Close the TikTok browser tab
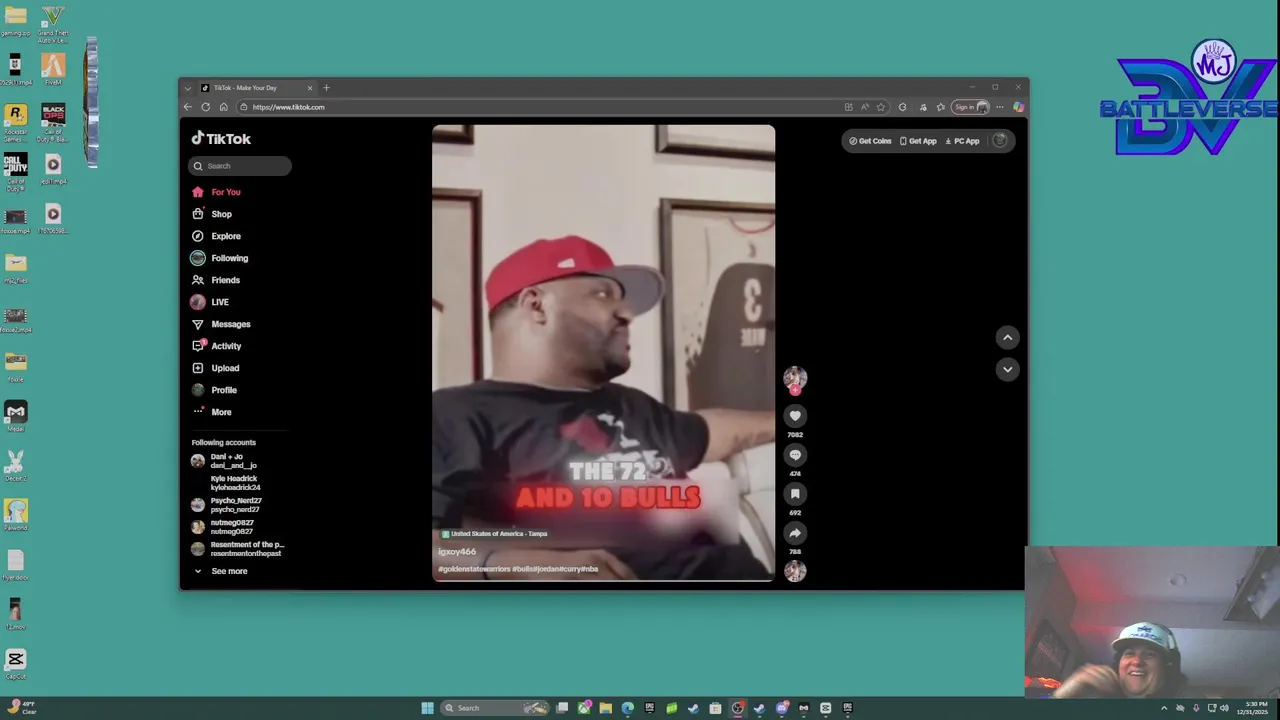The width and height of the screenshot is (1280, 720). [x=309, y=88]
